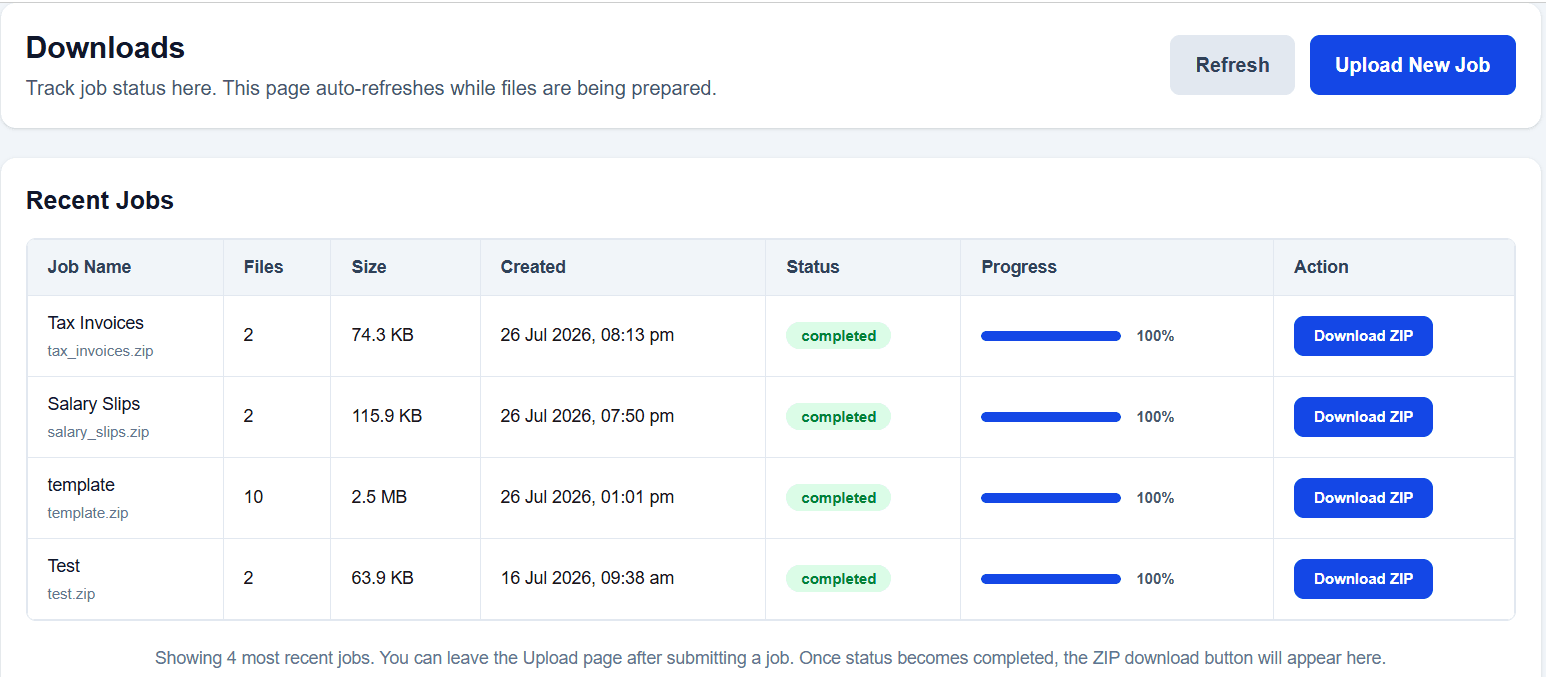
Task: Download ZIP for Salary Slips job
Action: pos(1363,417)
